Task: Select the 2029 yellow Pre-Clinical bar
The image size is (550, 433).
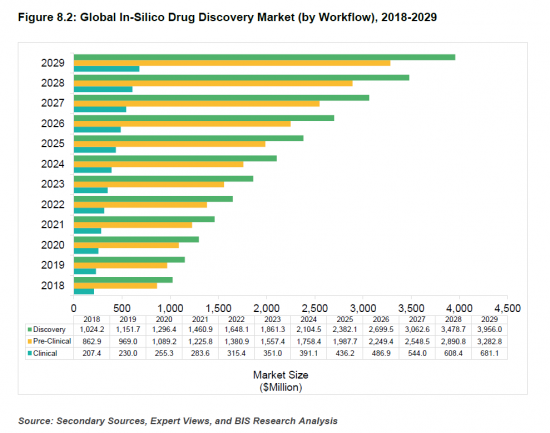Action: [x=232, y=63]
